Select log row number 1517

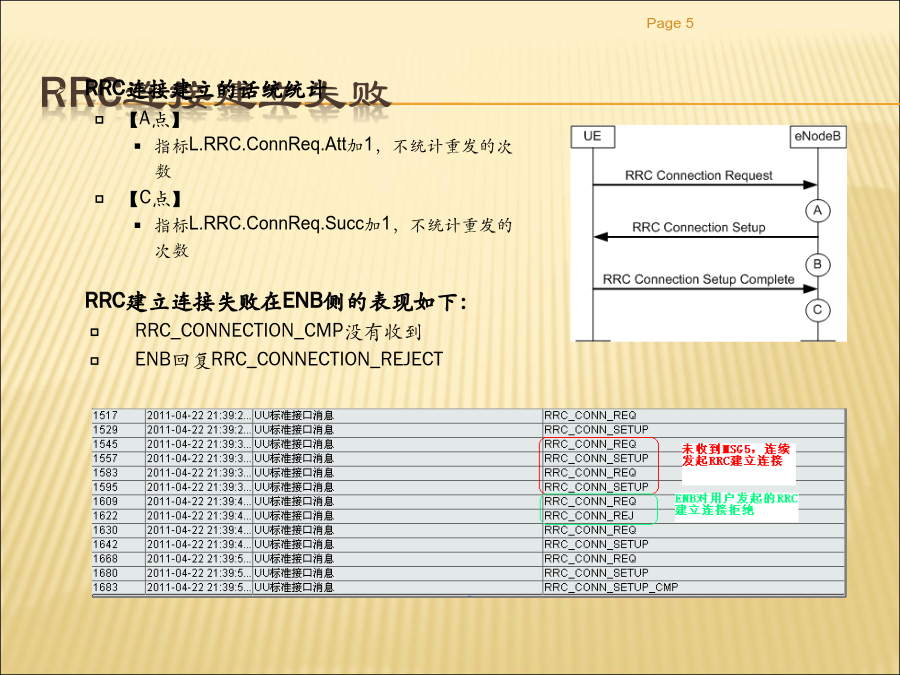coord(105,415)
